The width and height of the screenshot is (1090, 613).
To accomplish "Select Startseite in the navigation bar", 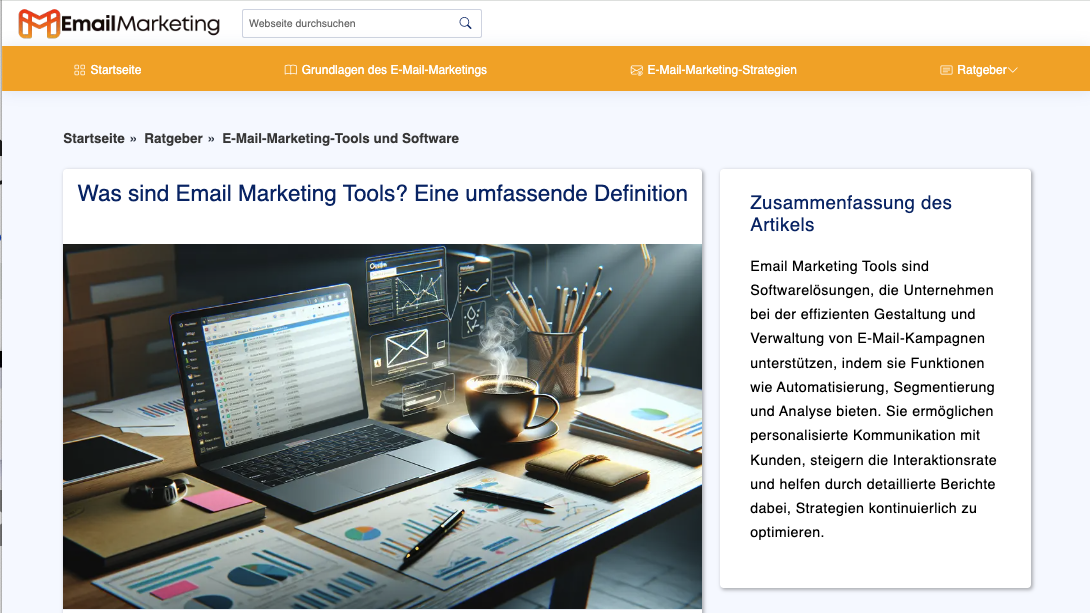I will pos(116,70).
